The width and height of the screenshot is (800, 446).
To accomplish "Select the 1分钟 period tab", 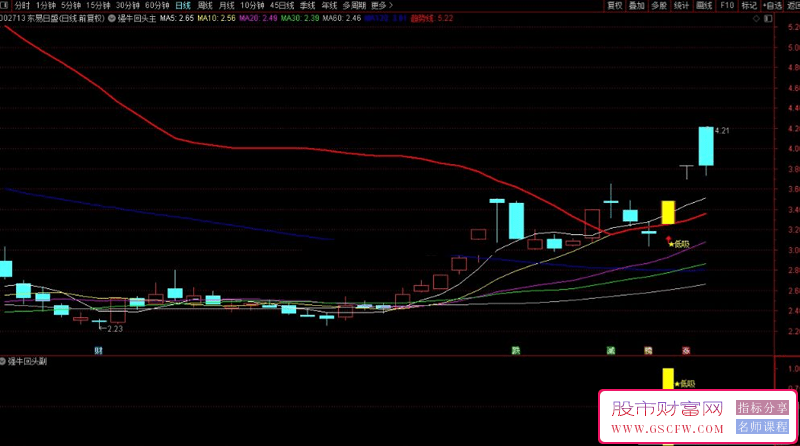I will [46, 5].
